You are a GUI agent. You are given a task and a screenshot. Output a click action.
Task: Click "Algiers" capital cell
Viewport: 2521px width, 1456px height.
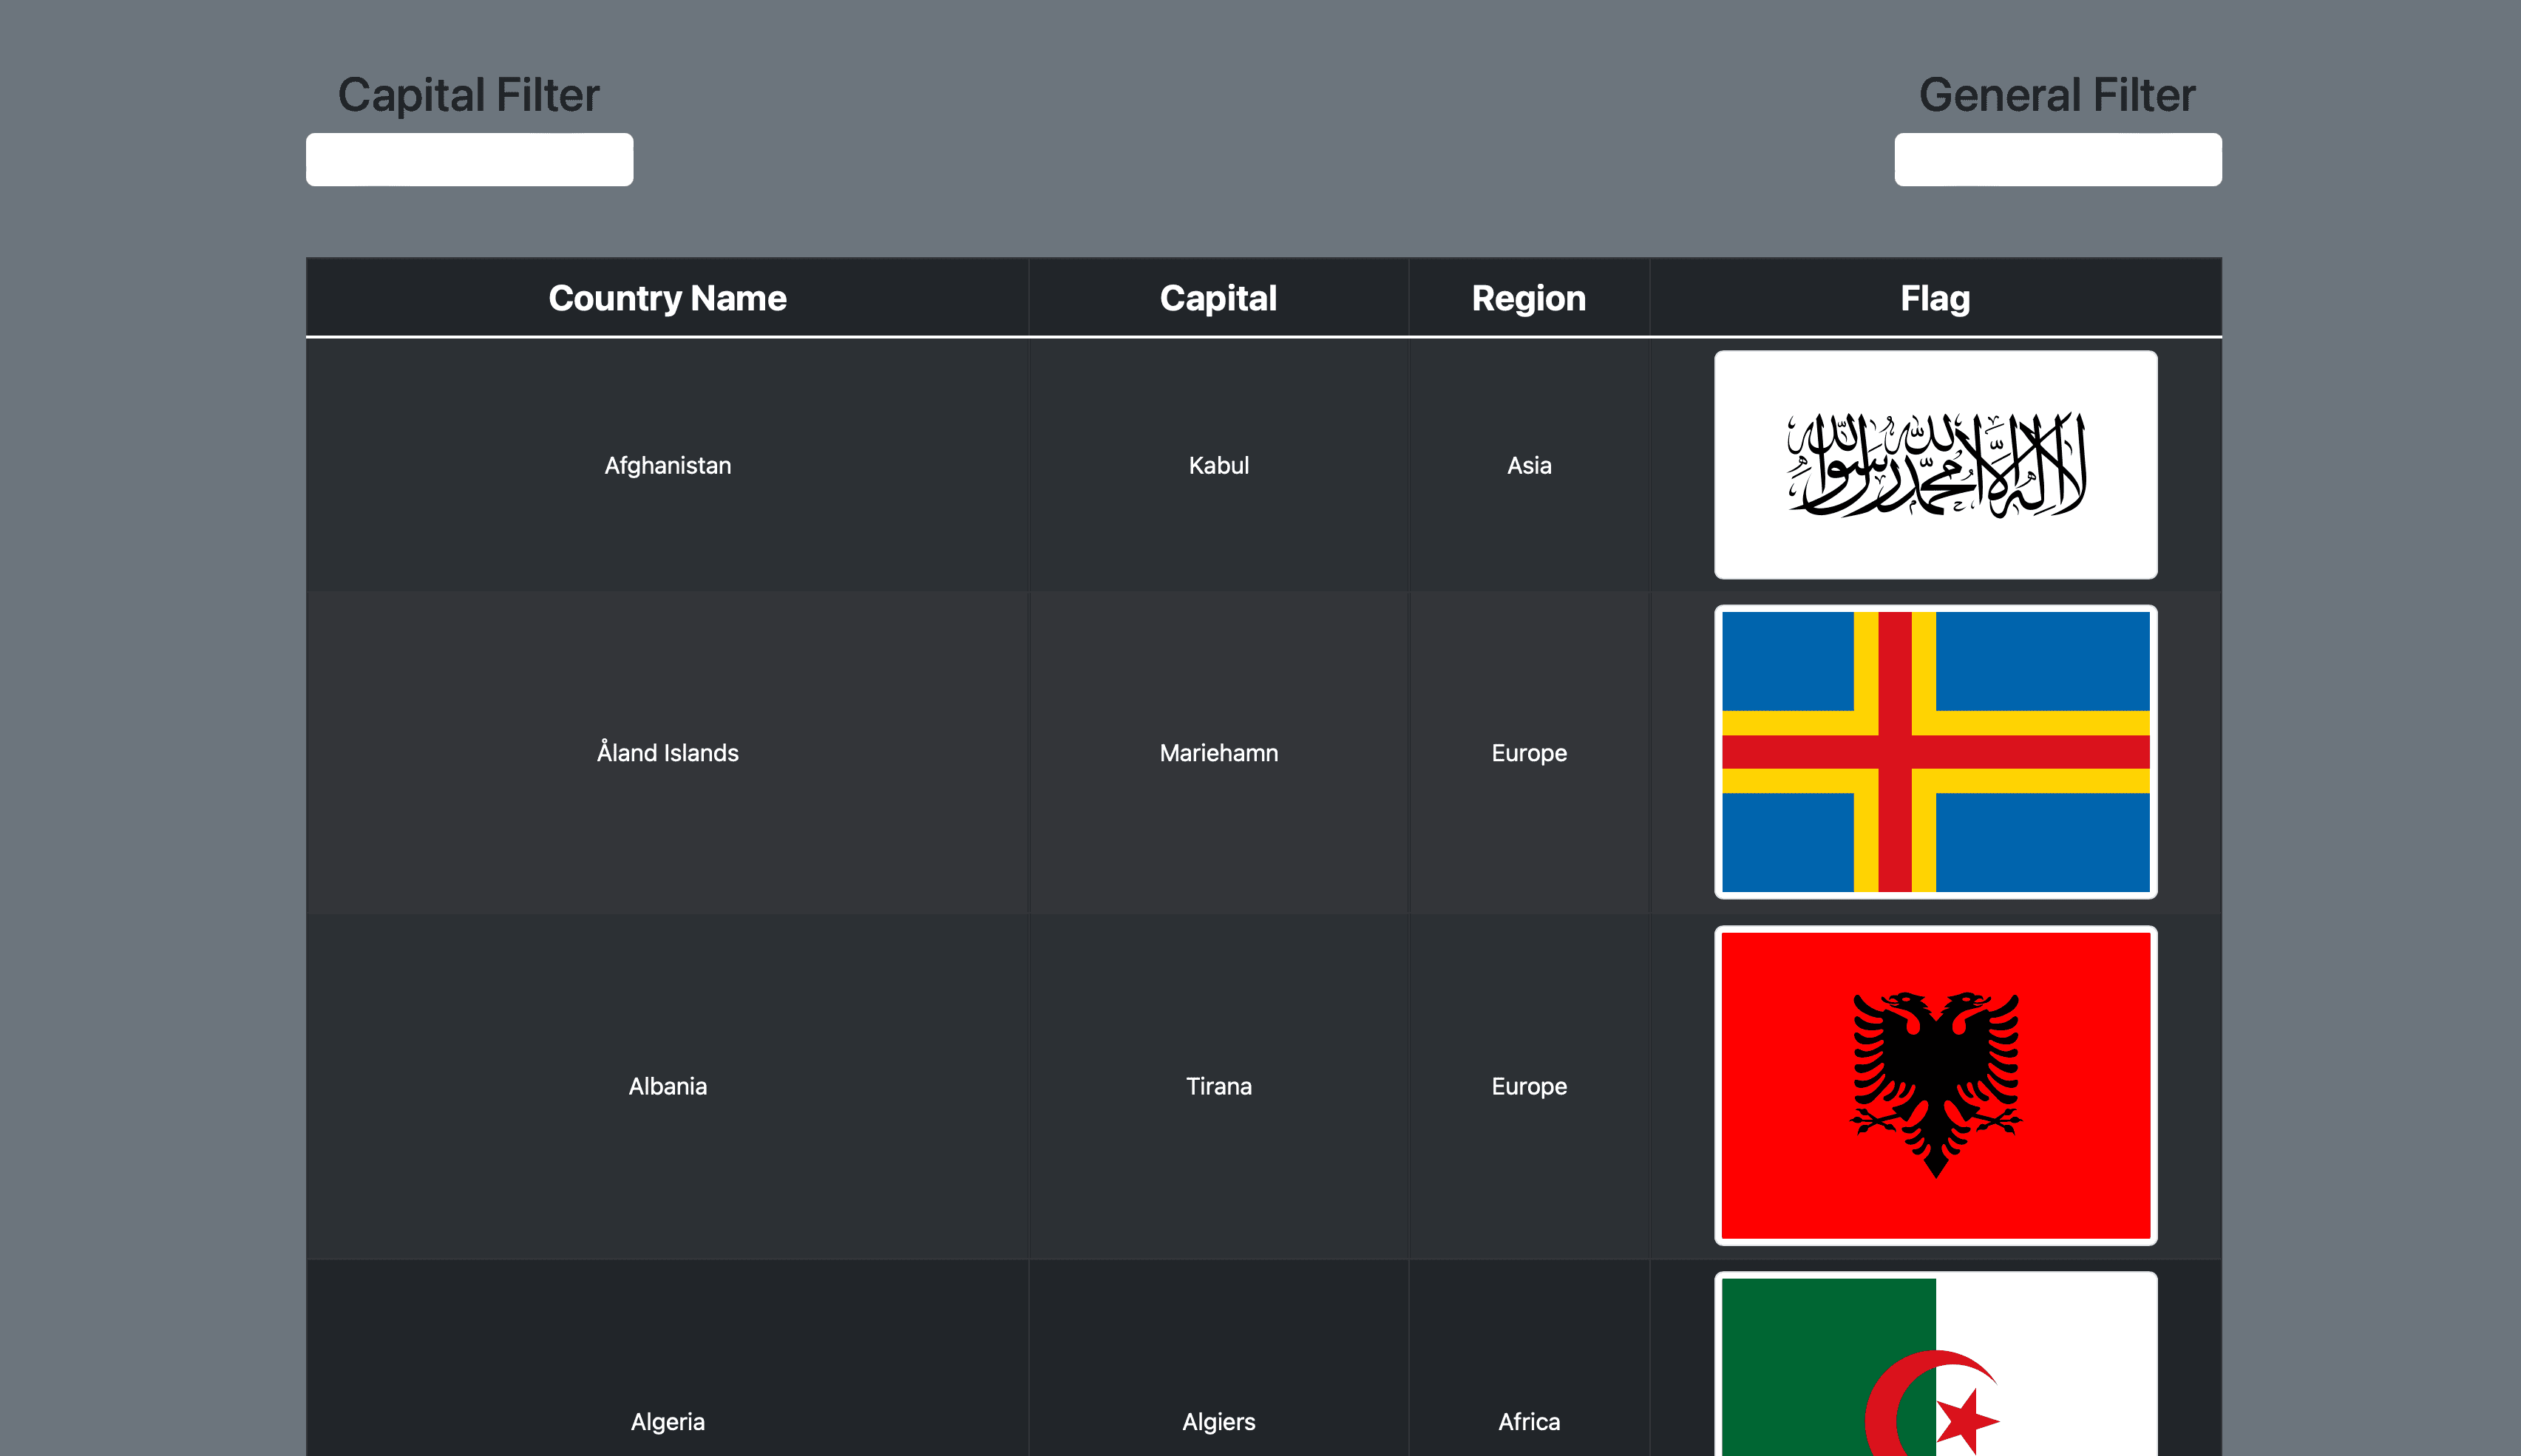(x=1218, y=1421)
